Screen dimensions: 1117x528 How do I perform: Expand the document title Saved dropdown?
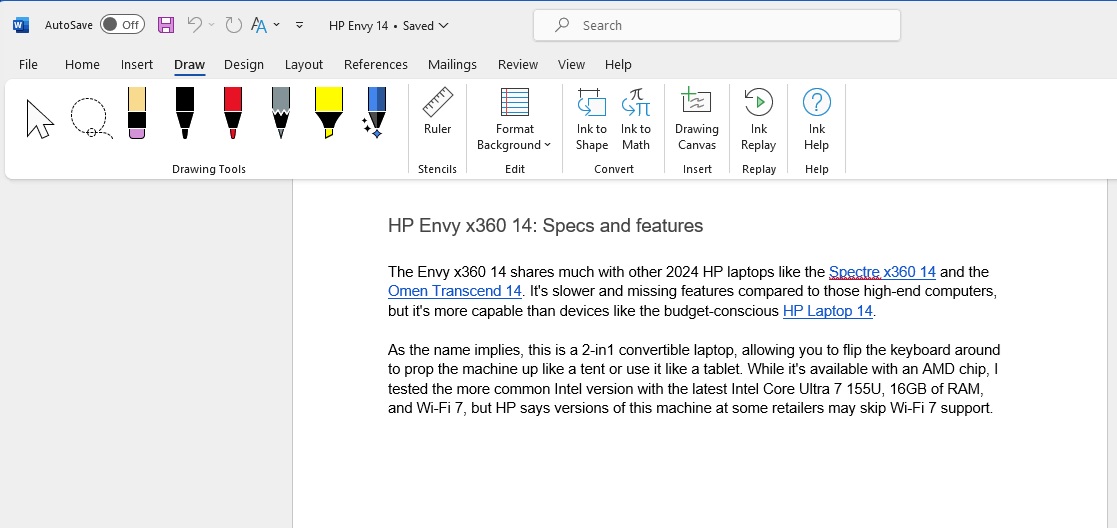pyautogui.click(x=443, y=26)
